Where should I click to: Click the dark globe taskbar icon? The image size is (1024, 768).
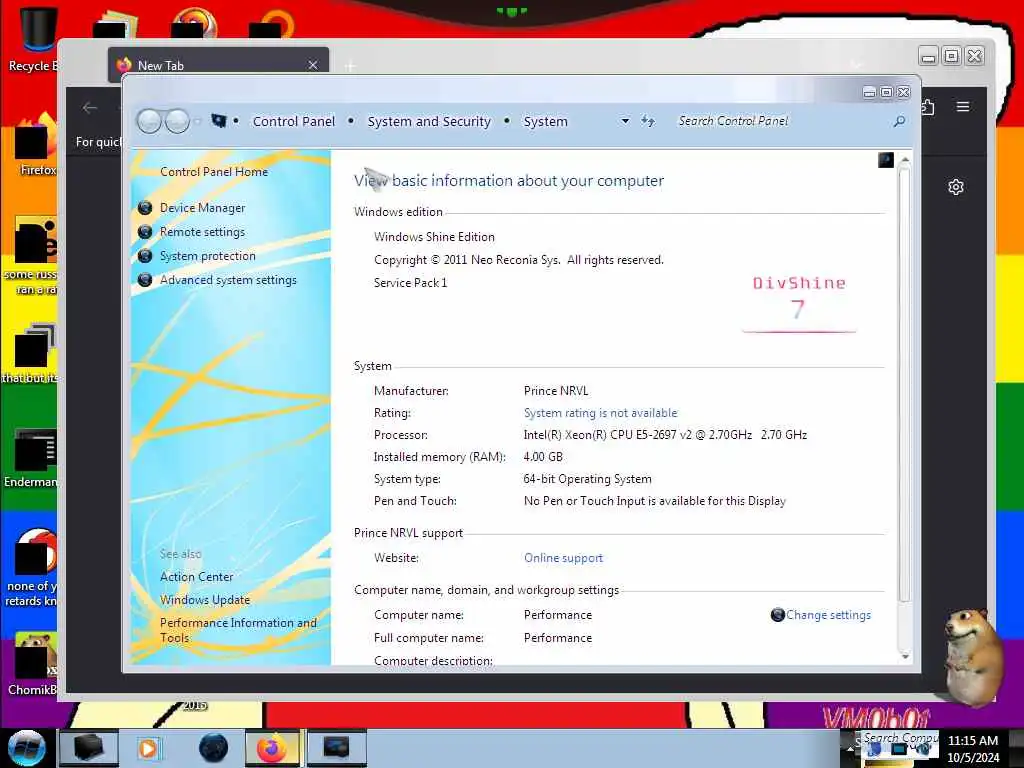[x=213, y=748]
